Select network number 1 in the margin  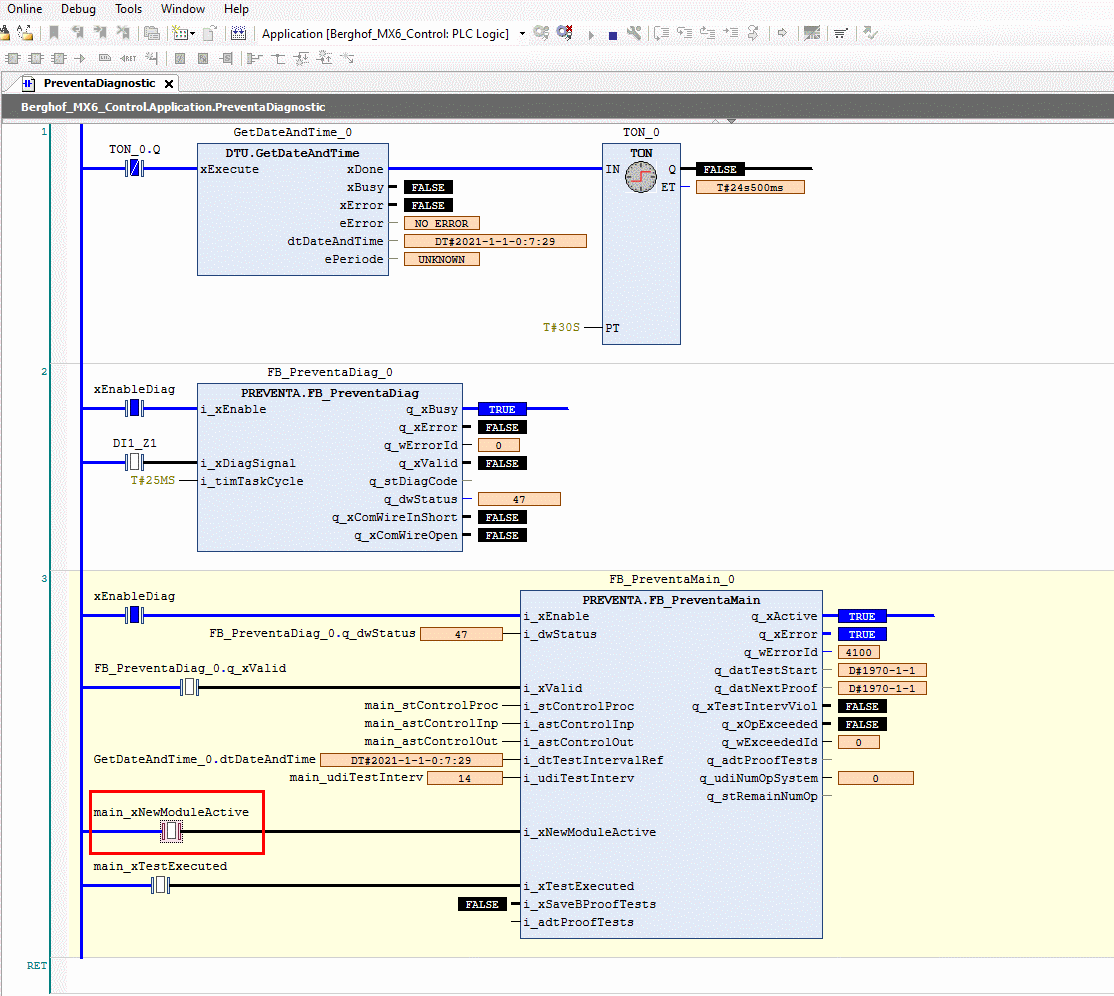pyautogui.click(x=44, y=131)
